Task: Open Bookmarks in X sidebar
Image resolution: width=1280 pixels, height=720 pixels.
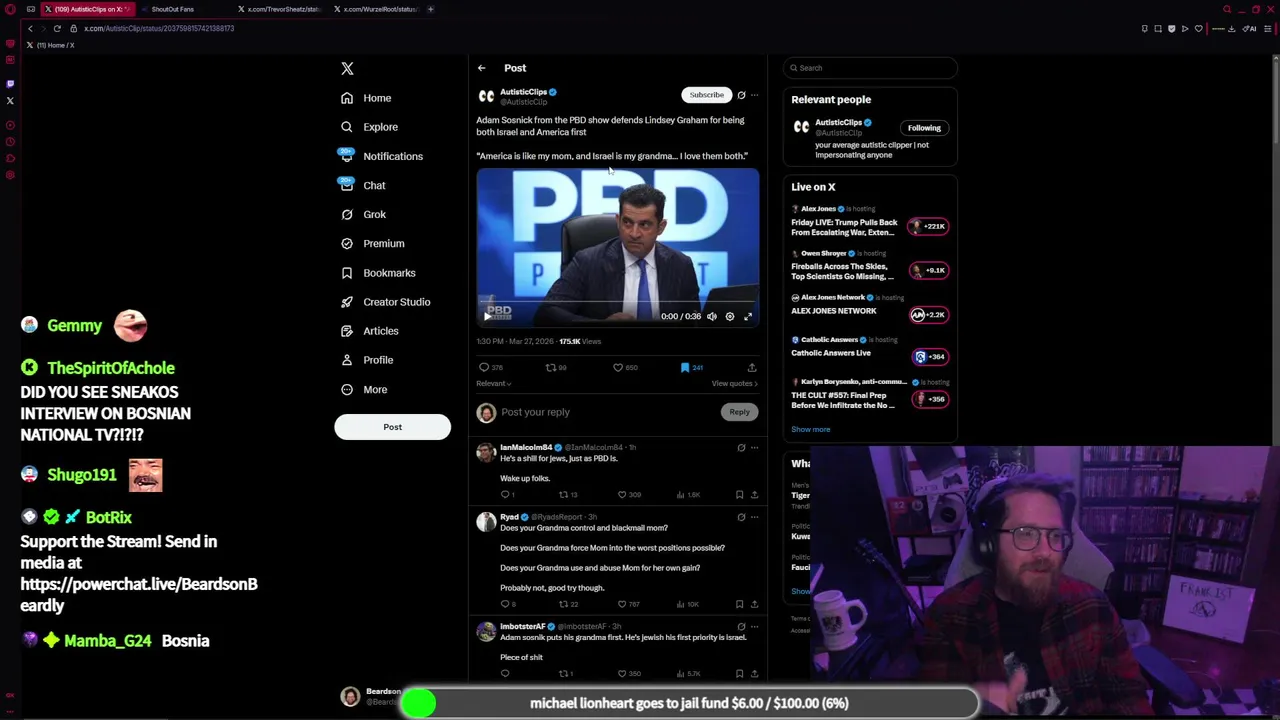Action: pos(378,272)
